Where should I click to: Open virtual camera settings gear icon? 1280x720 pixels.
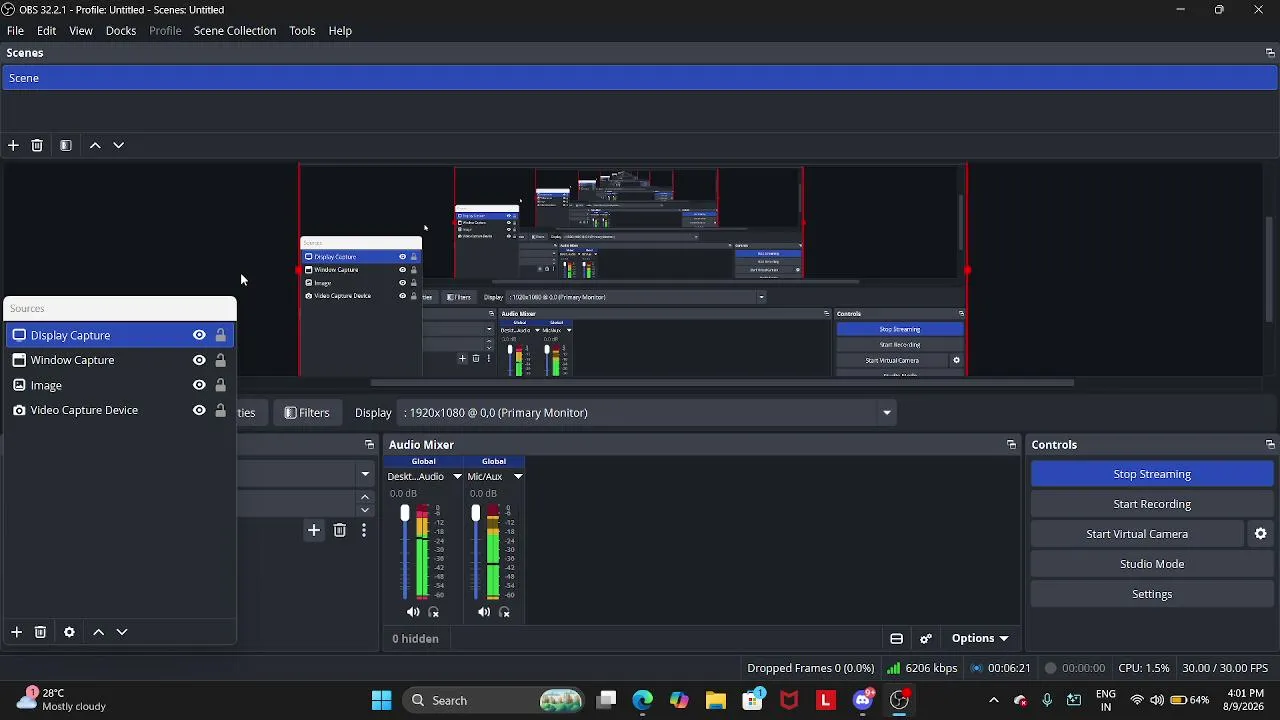pyautogui.click(x=1261, y=534)
